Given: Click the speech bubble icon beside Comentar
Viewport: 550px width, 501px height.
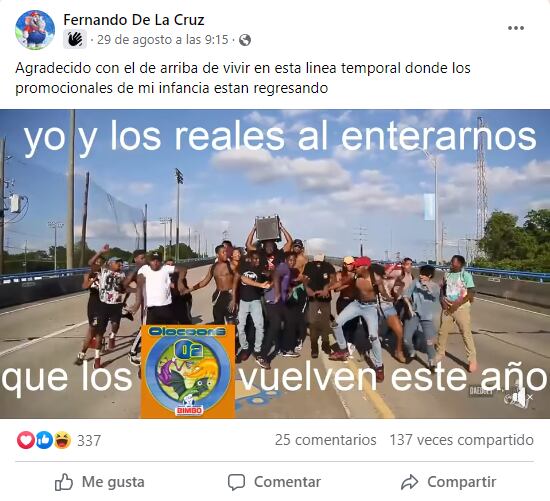Looking at the screenshot, I should [236, 482].
